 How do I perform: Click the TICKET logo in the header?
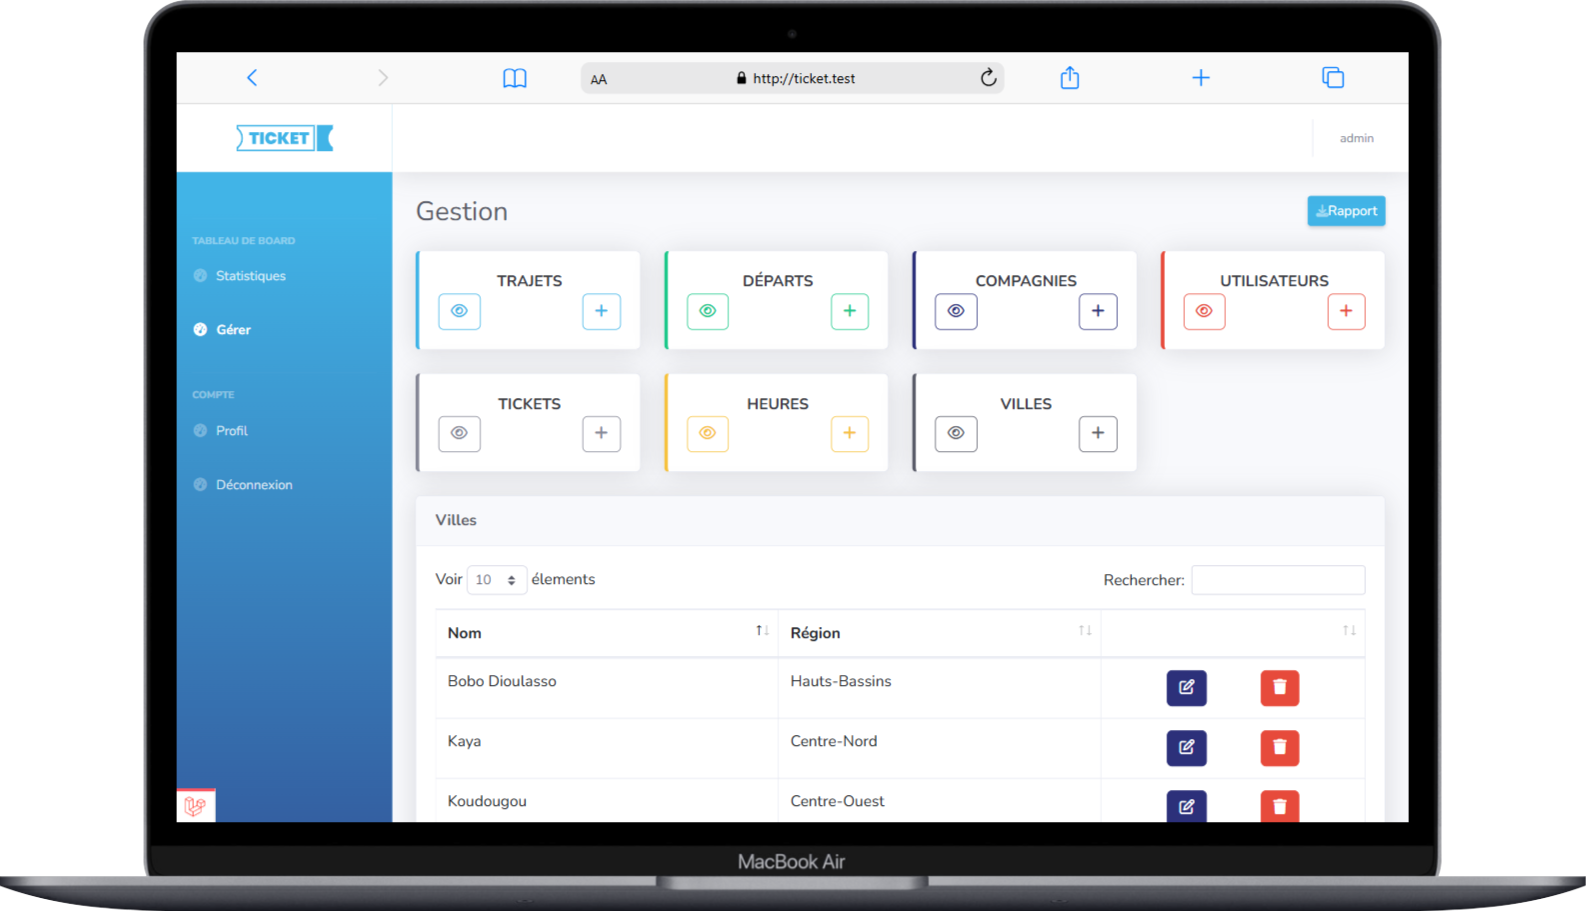click(x=284, y=138)
